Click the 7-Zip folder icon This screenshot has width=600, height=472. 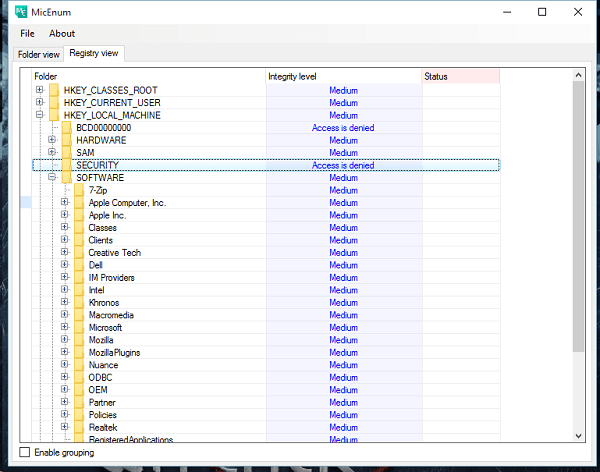click(x=79, y=190)
